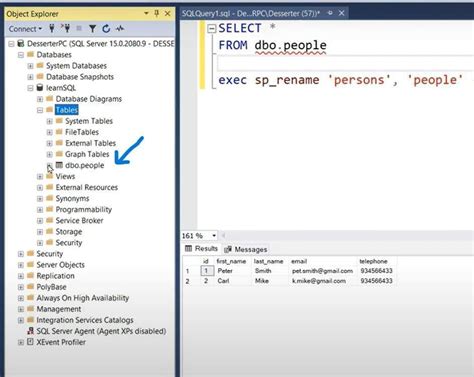Open the 161 % zoom dropdown
474x377 pixels.
pos(214,236)
